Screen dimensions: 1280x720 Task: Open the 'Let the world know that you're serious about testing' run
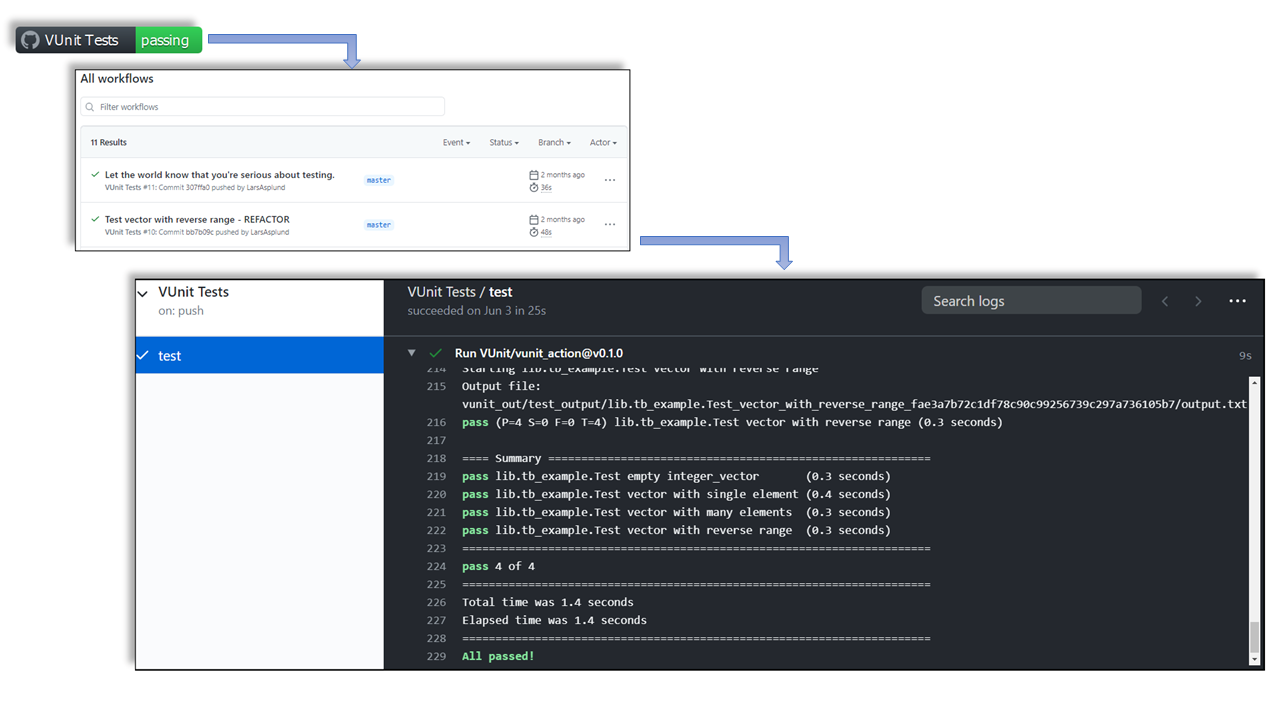tap(220, 175)
